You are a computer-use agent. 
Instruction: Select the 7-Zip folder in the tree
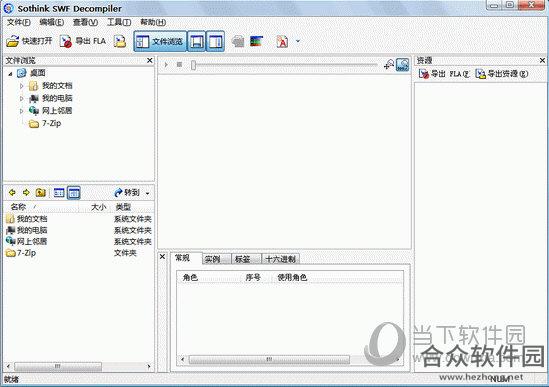point(51,123)
